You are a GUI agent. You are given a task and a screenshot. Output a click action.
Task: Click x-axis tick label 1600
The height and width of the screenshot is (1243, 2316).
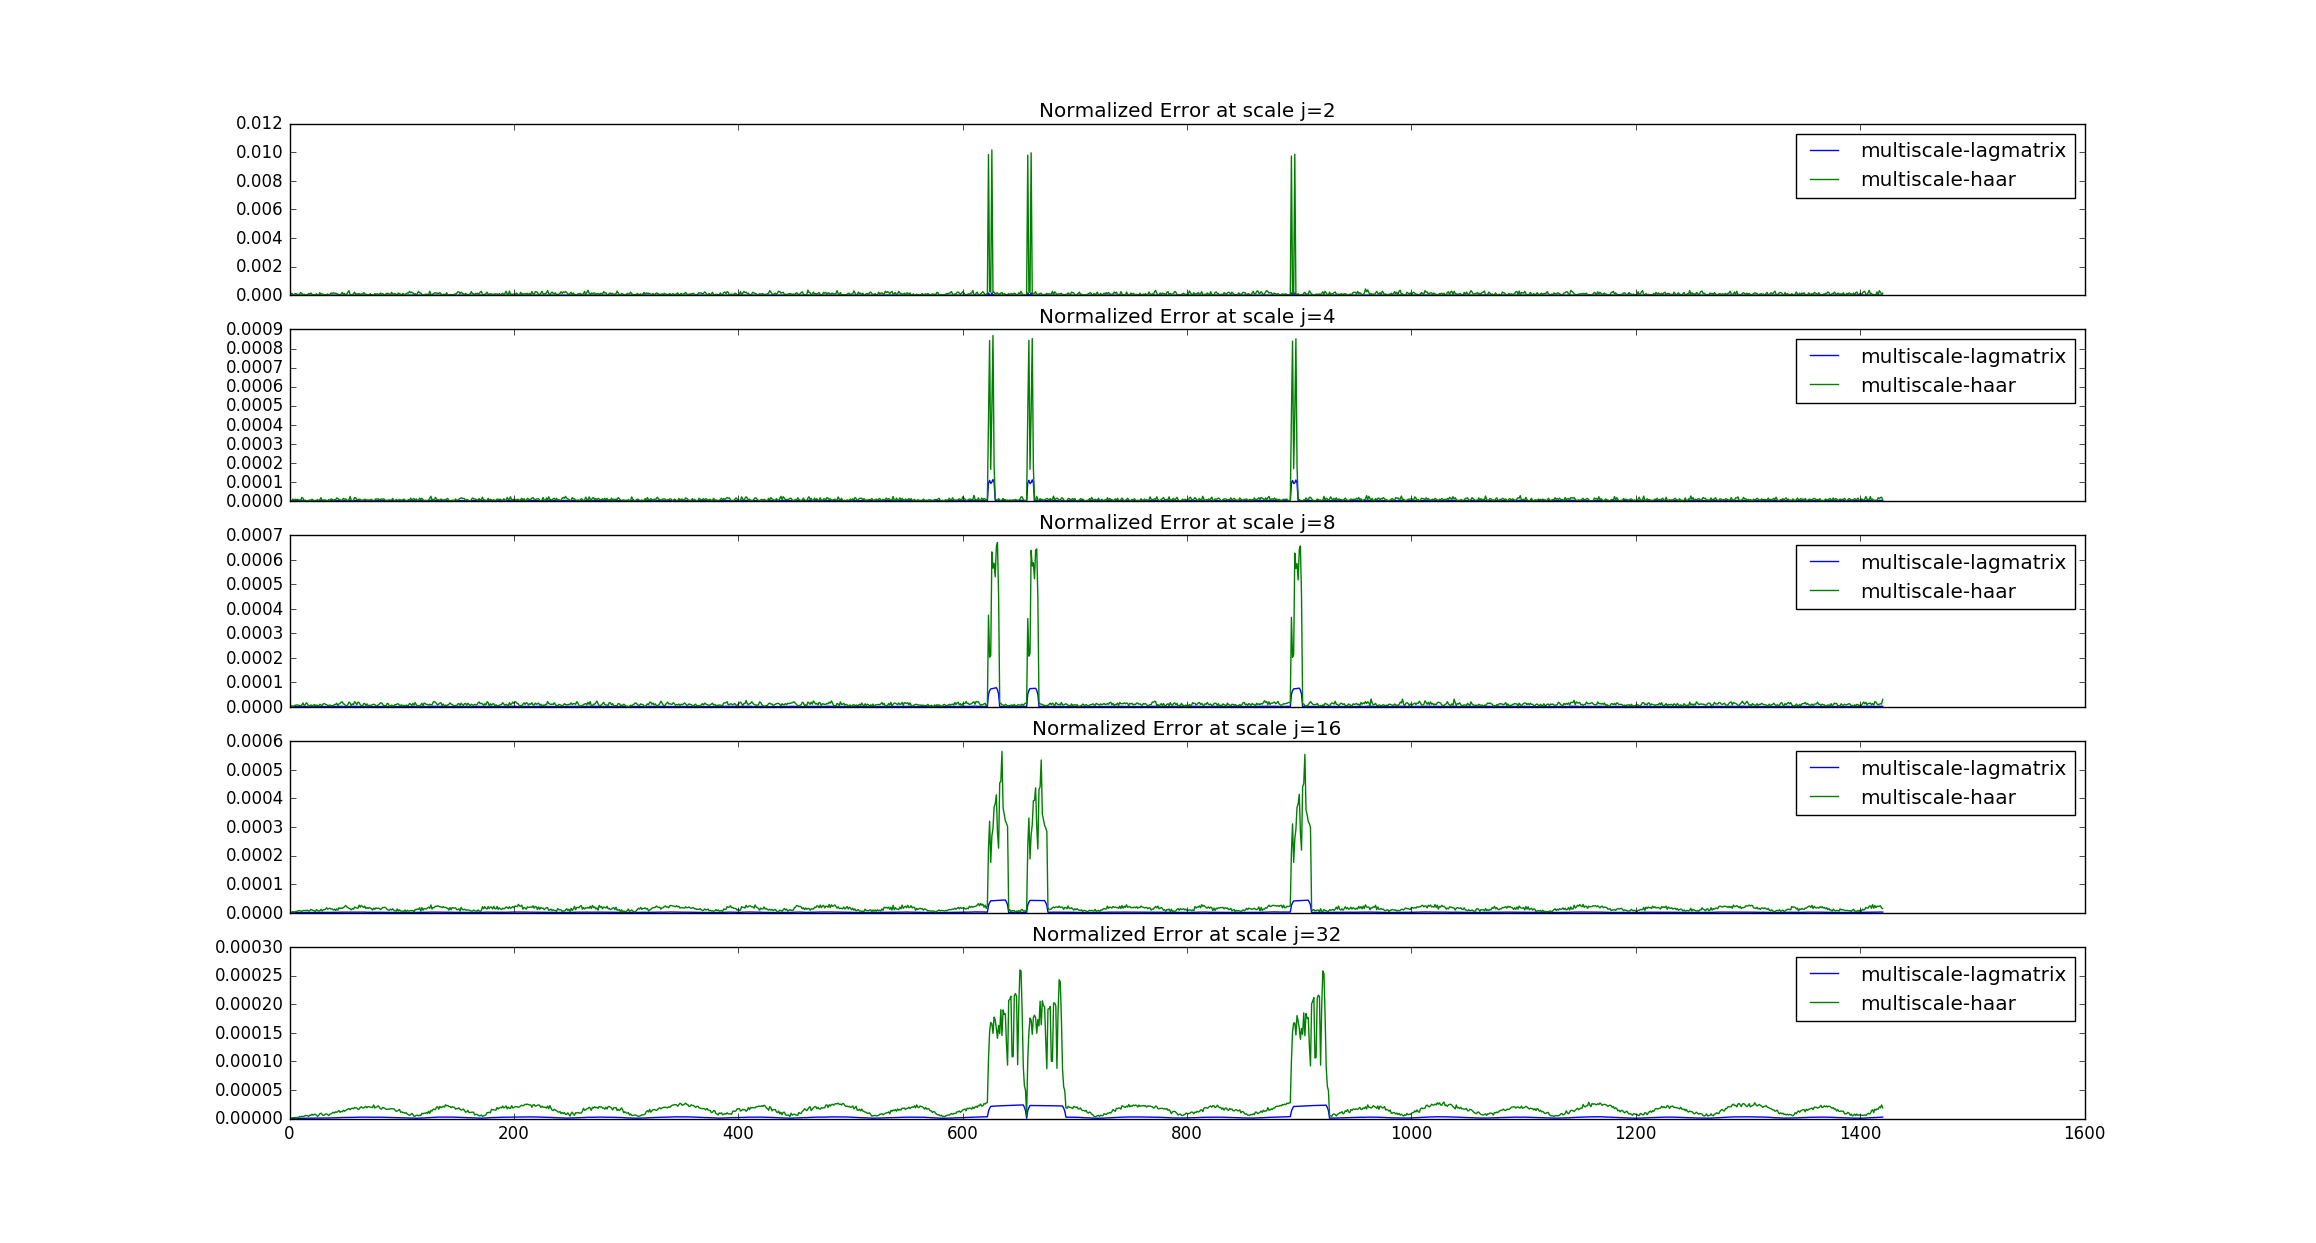(x=2084, y=1134)
